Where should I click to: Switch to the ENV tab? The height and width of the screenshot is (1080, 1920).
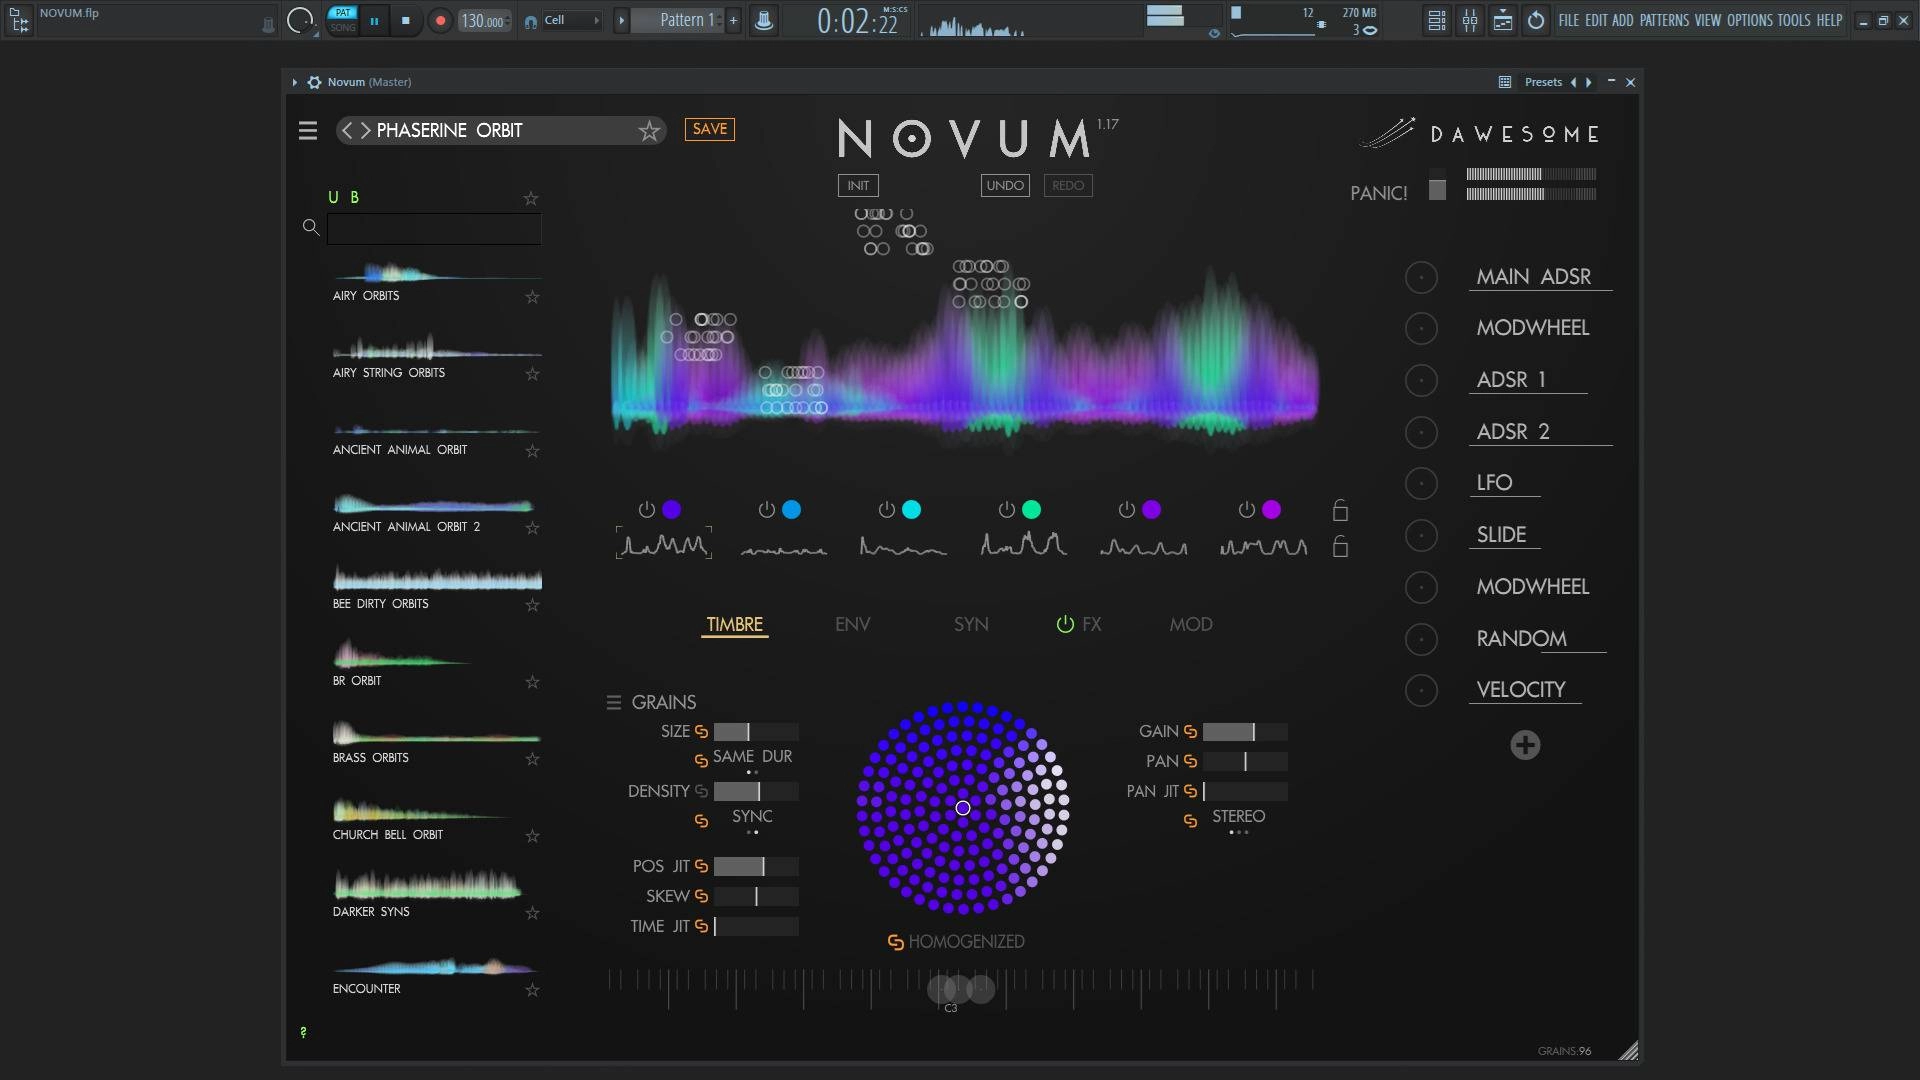[x=853, y=625]
